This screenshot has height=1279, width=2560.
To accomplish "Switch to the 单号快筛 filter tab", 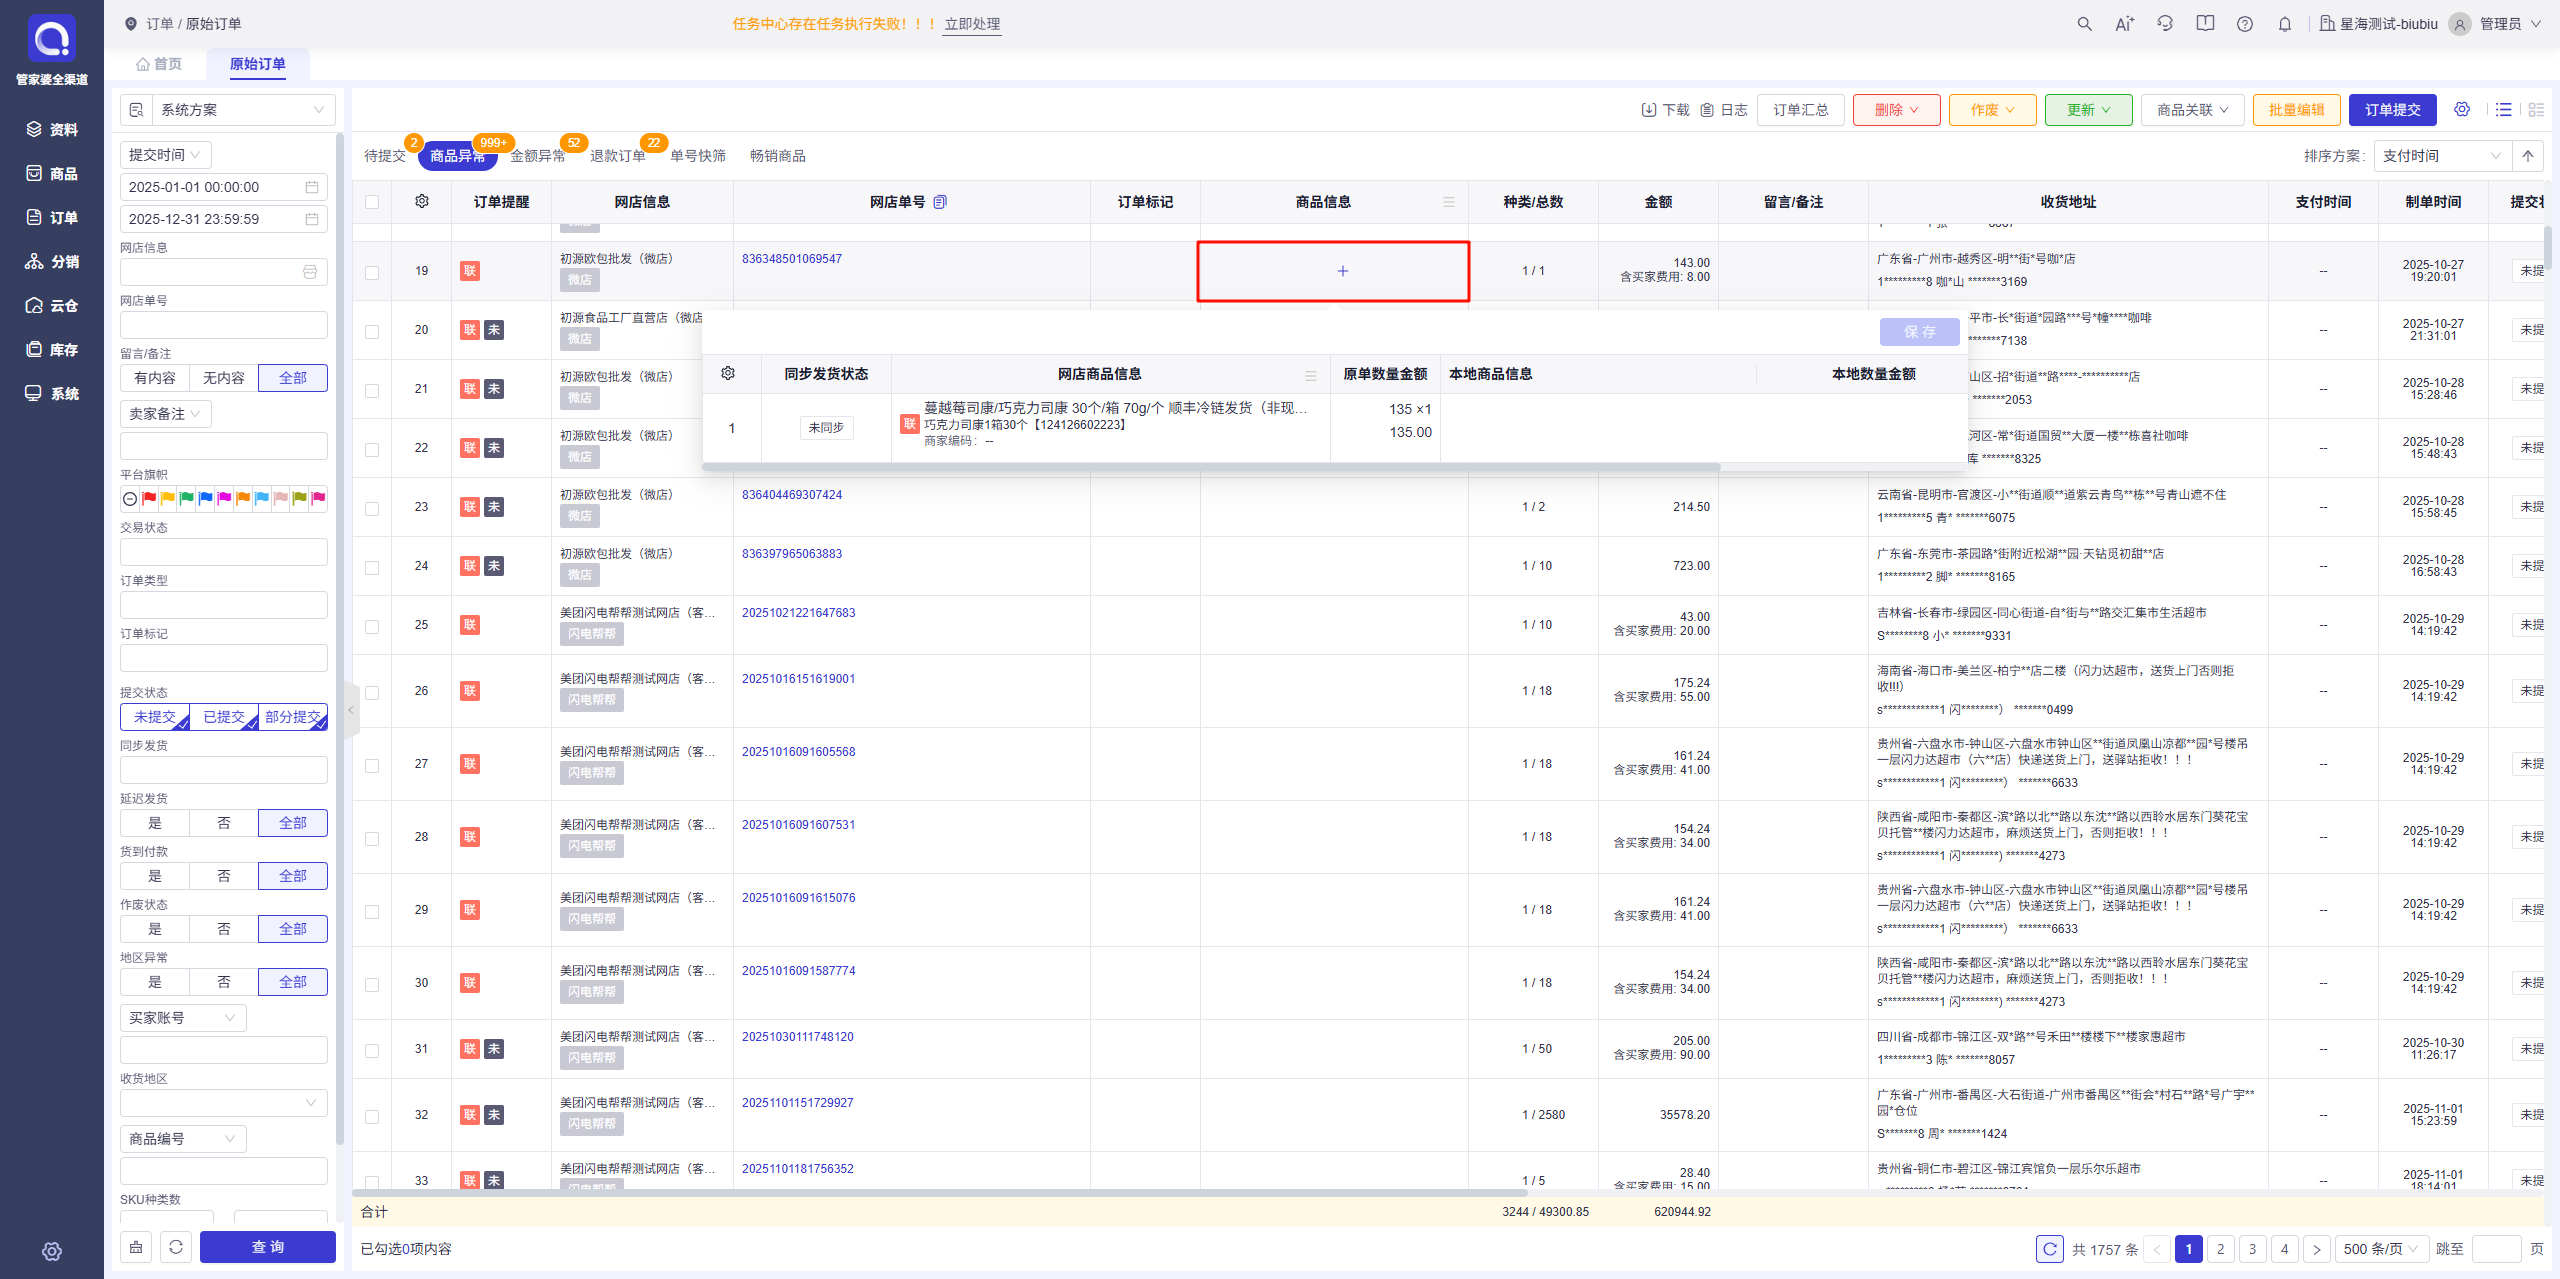I will 698,156.
